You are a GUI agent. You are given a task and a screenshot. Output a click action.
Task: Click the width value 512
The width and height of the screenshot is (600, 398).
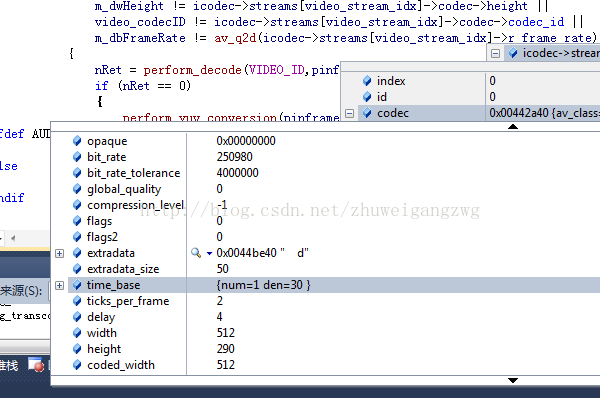tap(225, 333)
